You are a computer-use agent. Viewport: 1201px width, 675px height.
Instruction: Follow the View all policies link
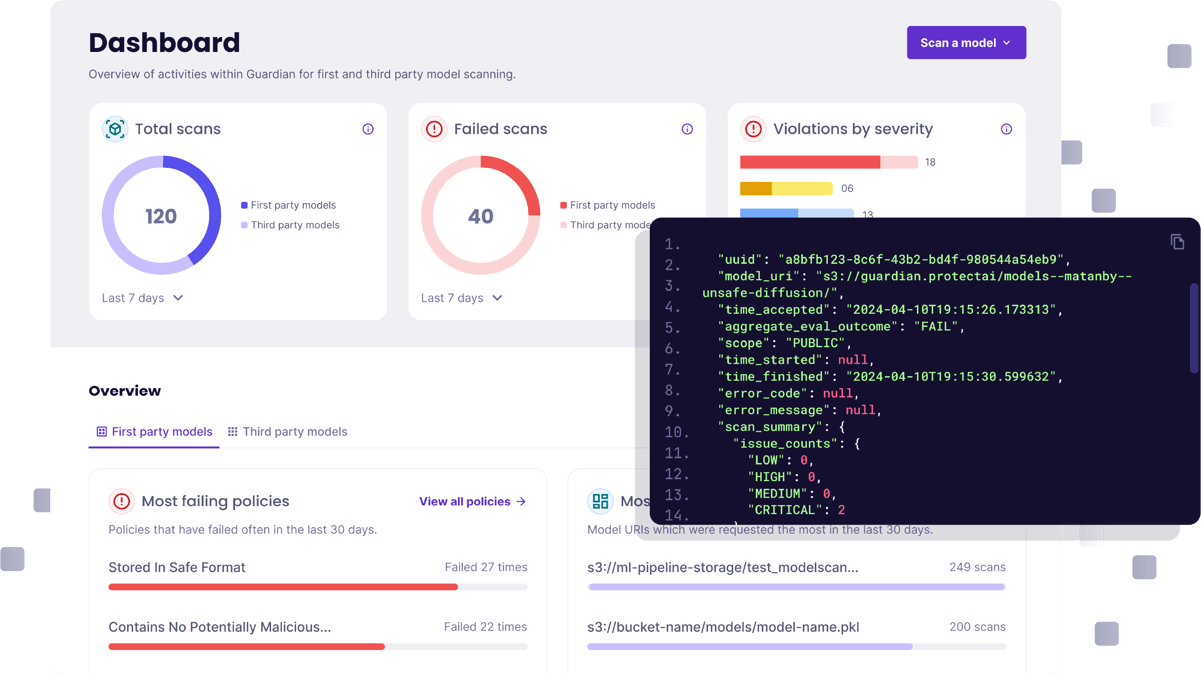pos(472,501)
